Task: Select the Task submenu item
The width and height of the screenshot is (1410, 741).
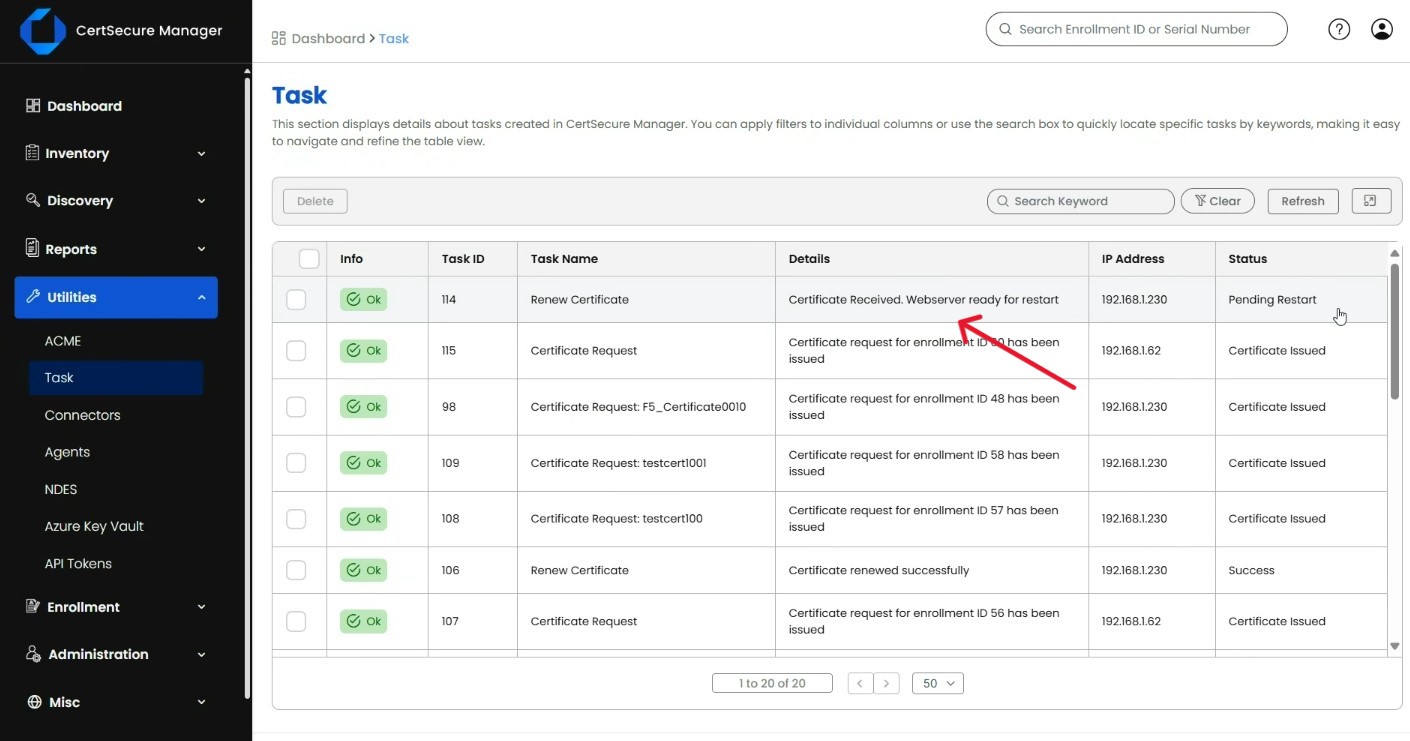Action: pos(116,378)
